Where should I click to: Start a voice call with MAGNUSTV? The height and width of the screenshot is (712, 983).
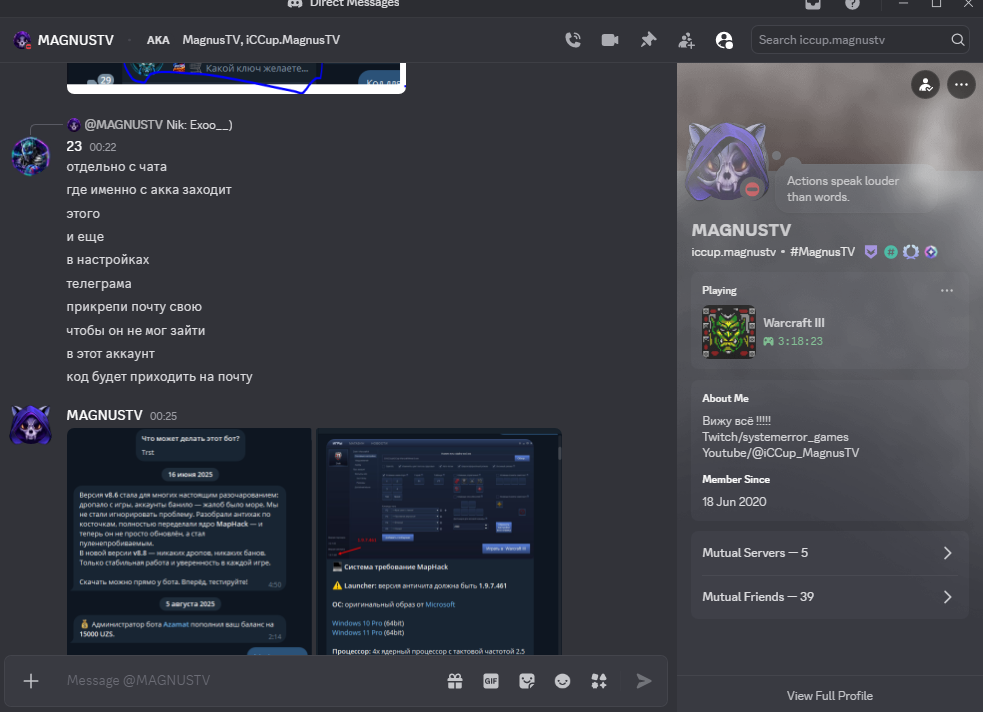pyautogui.click(x=573, y=40)
